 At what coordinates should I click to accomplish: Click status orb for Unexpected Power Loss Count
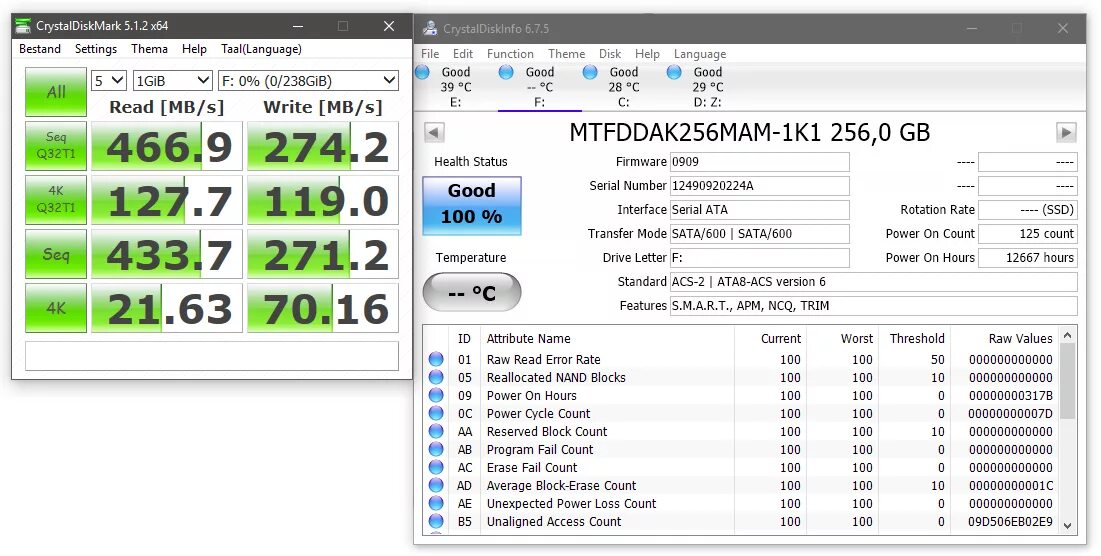(436, 503)
